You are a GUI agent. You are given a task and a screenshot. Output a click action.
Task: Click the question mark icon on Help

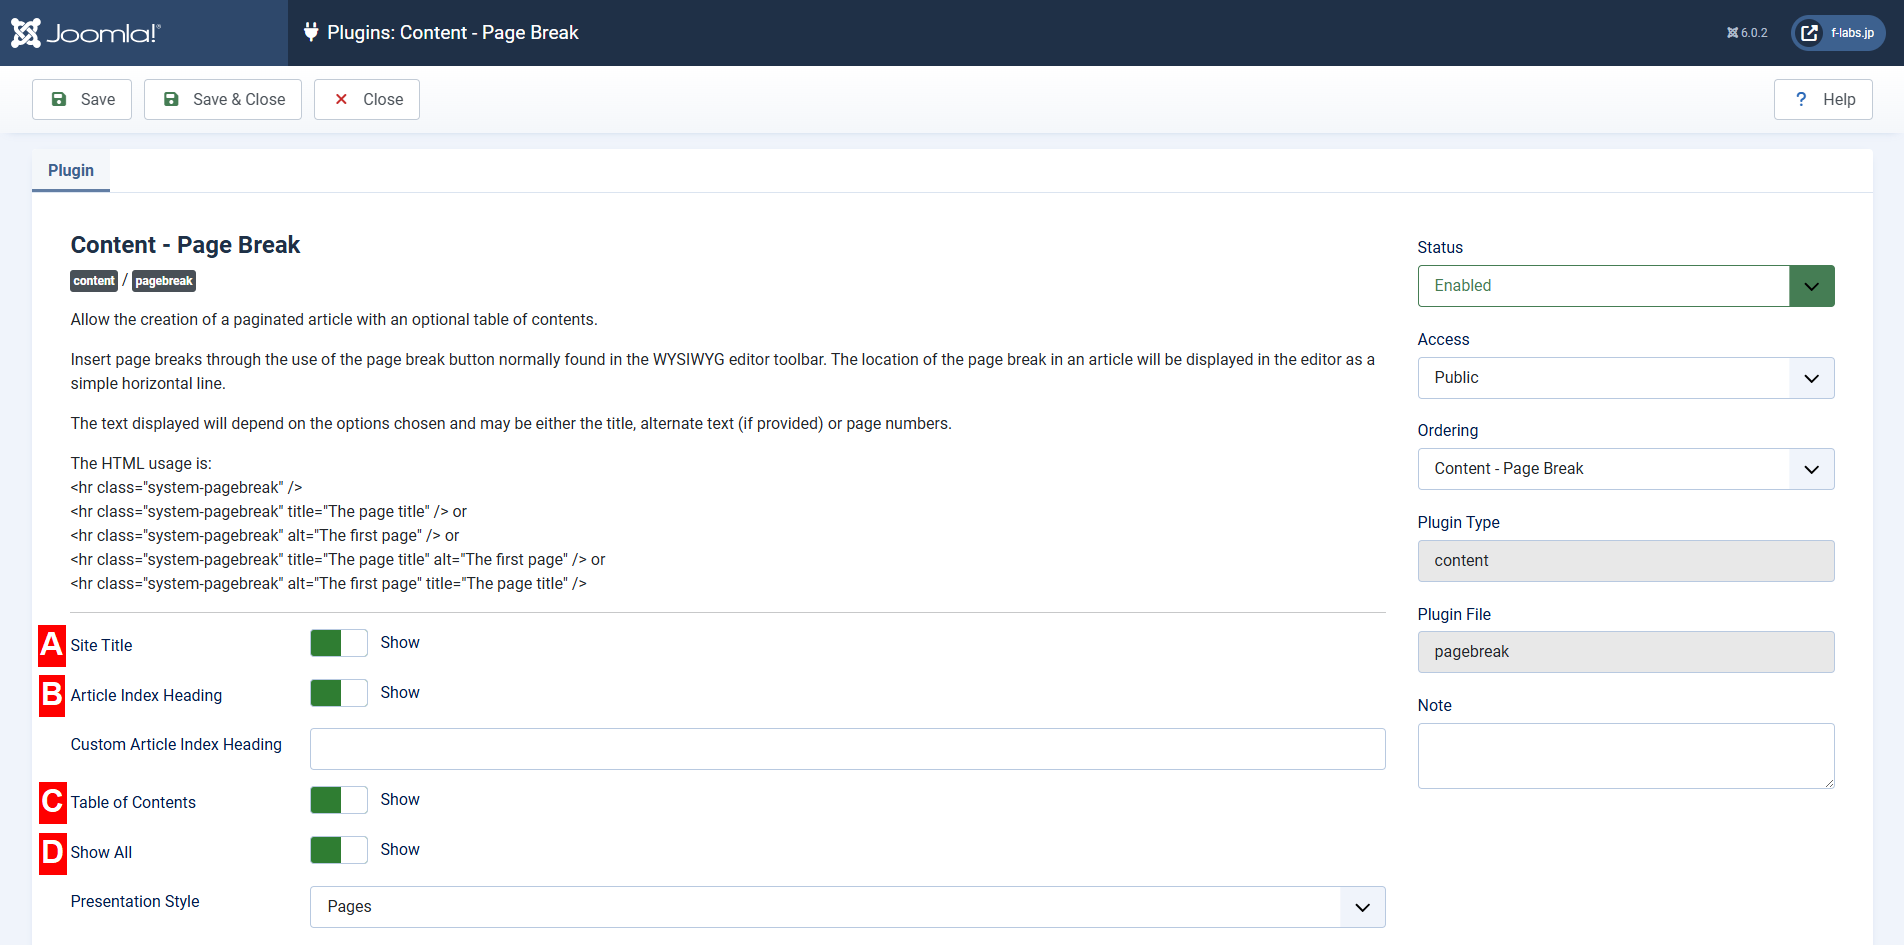(1800, 99)
